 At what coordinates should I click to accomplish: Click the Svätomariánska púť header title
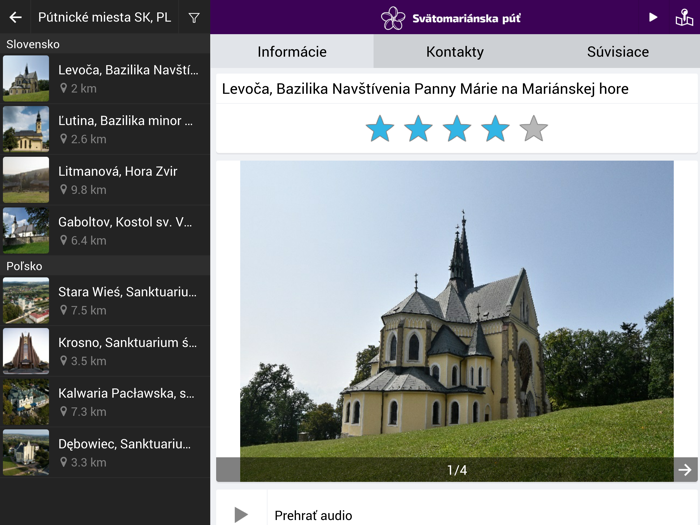(x=466, y=18)
